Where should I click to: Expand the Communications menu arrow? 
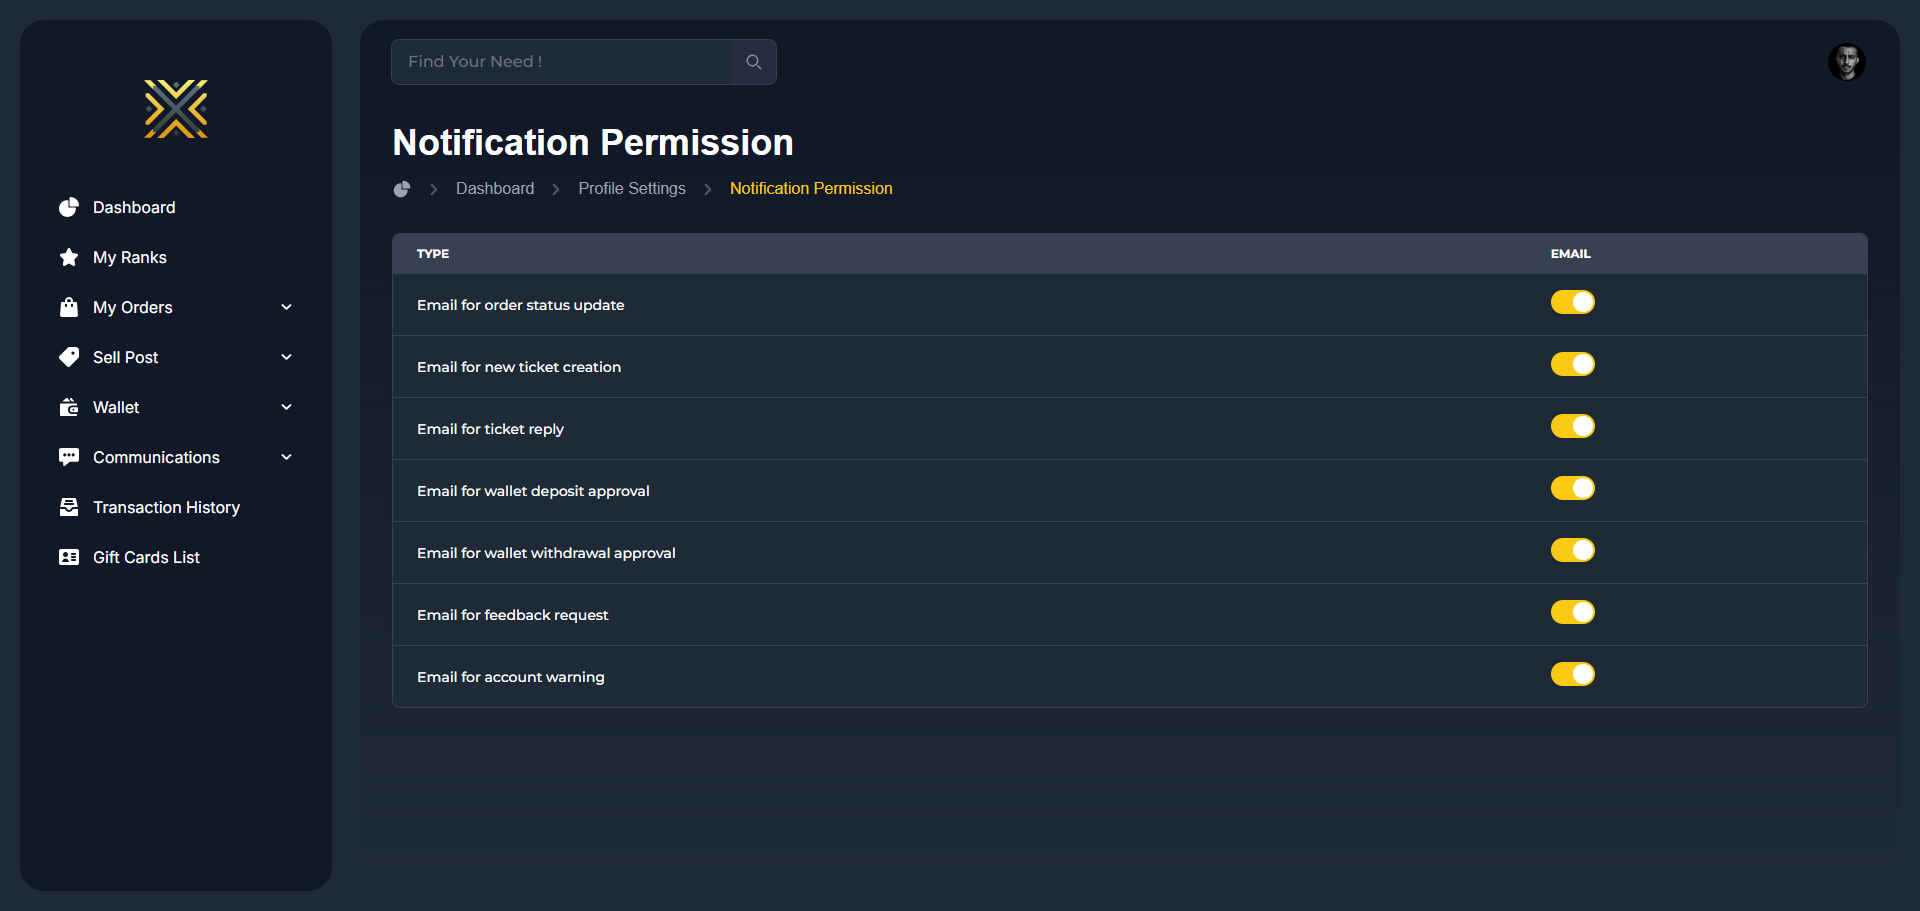[287, 457]
